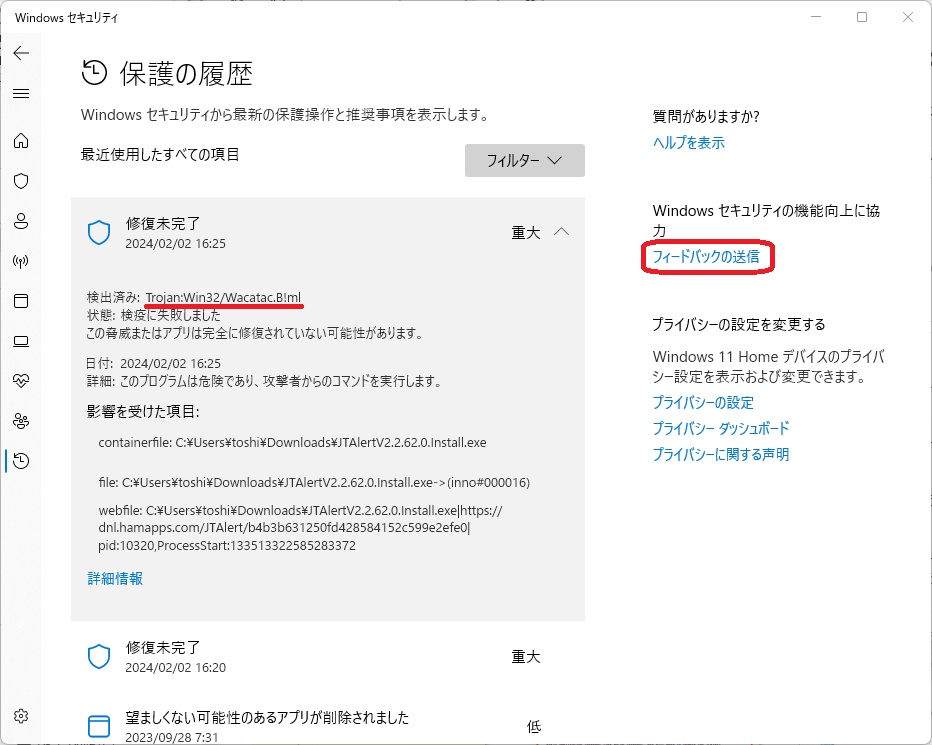Open Account protection via the person icon

(21, 221)
